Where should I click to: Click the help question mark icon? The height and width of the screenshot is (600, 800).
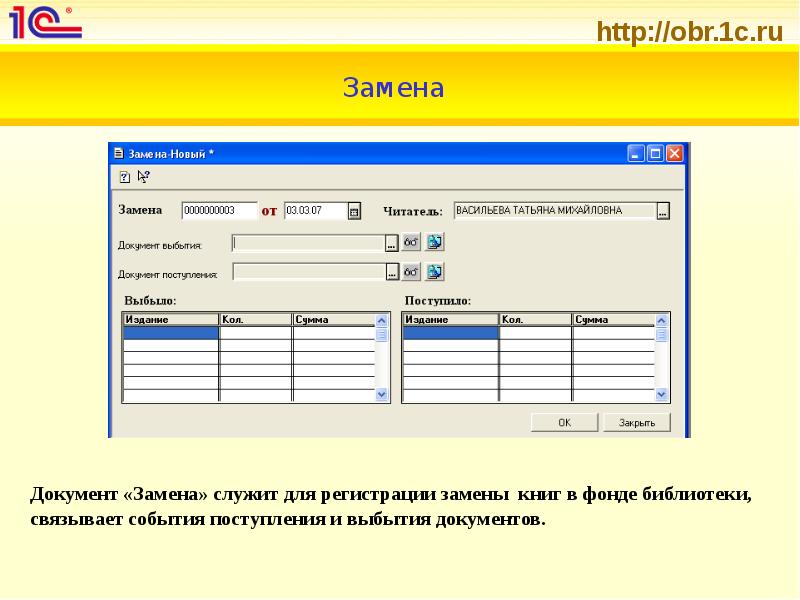pyautogui.click(x=125, y=177)
